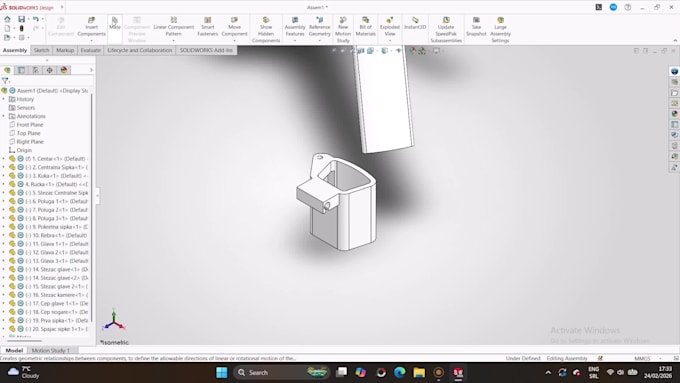Open SOLIDWORKS Add-Ins tab

(x=206, y=50)
